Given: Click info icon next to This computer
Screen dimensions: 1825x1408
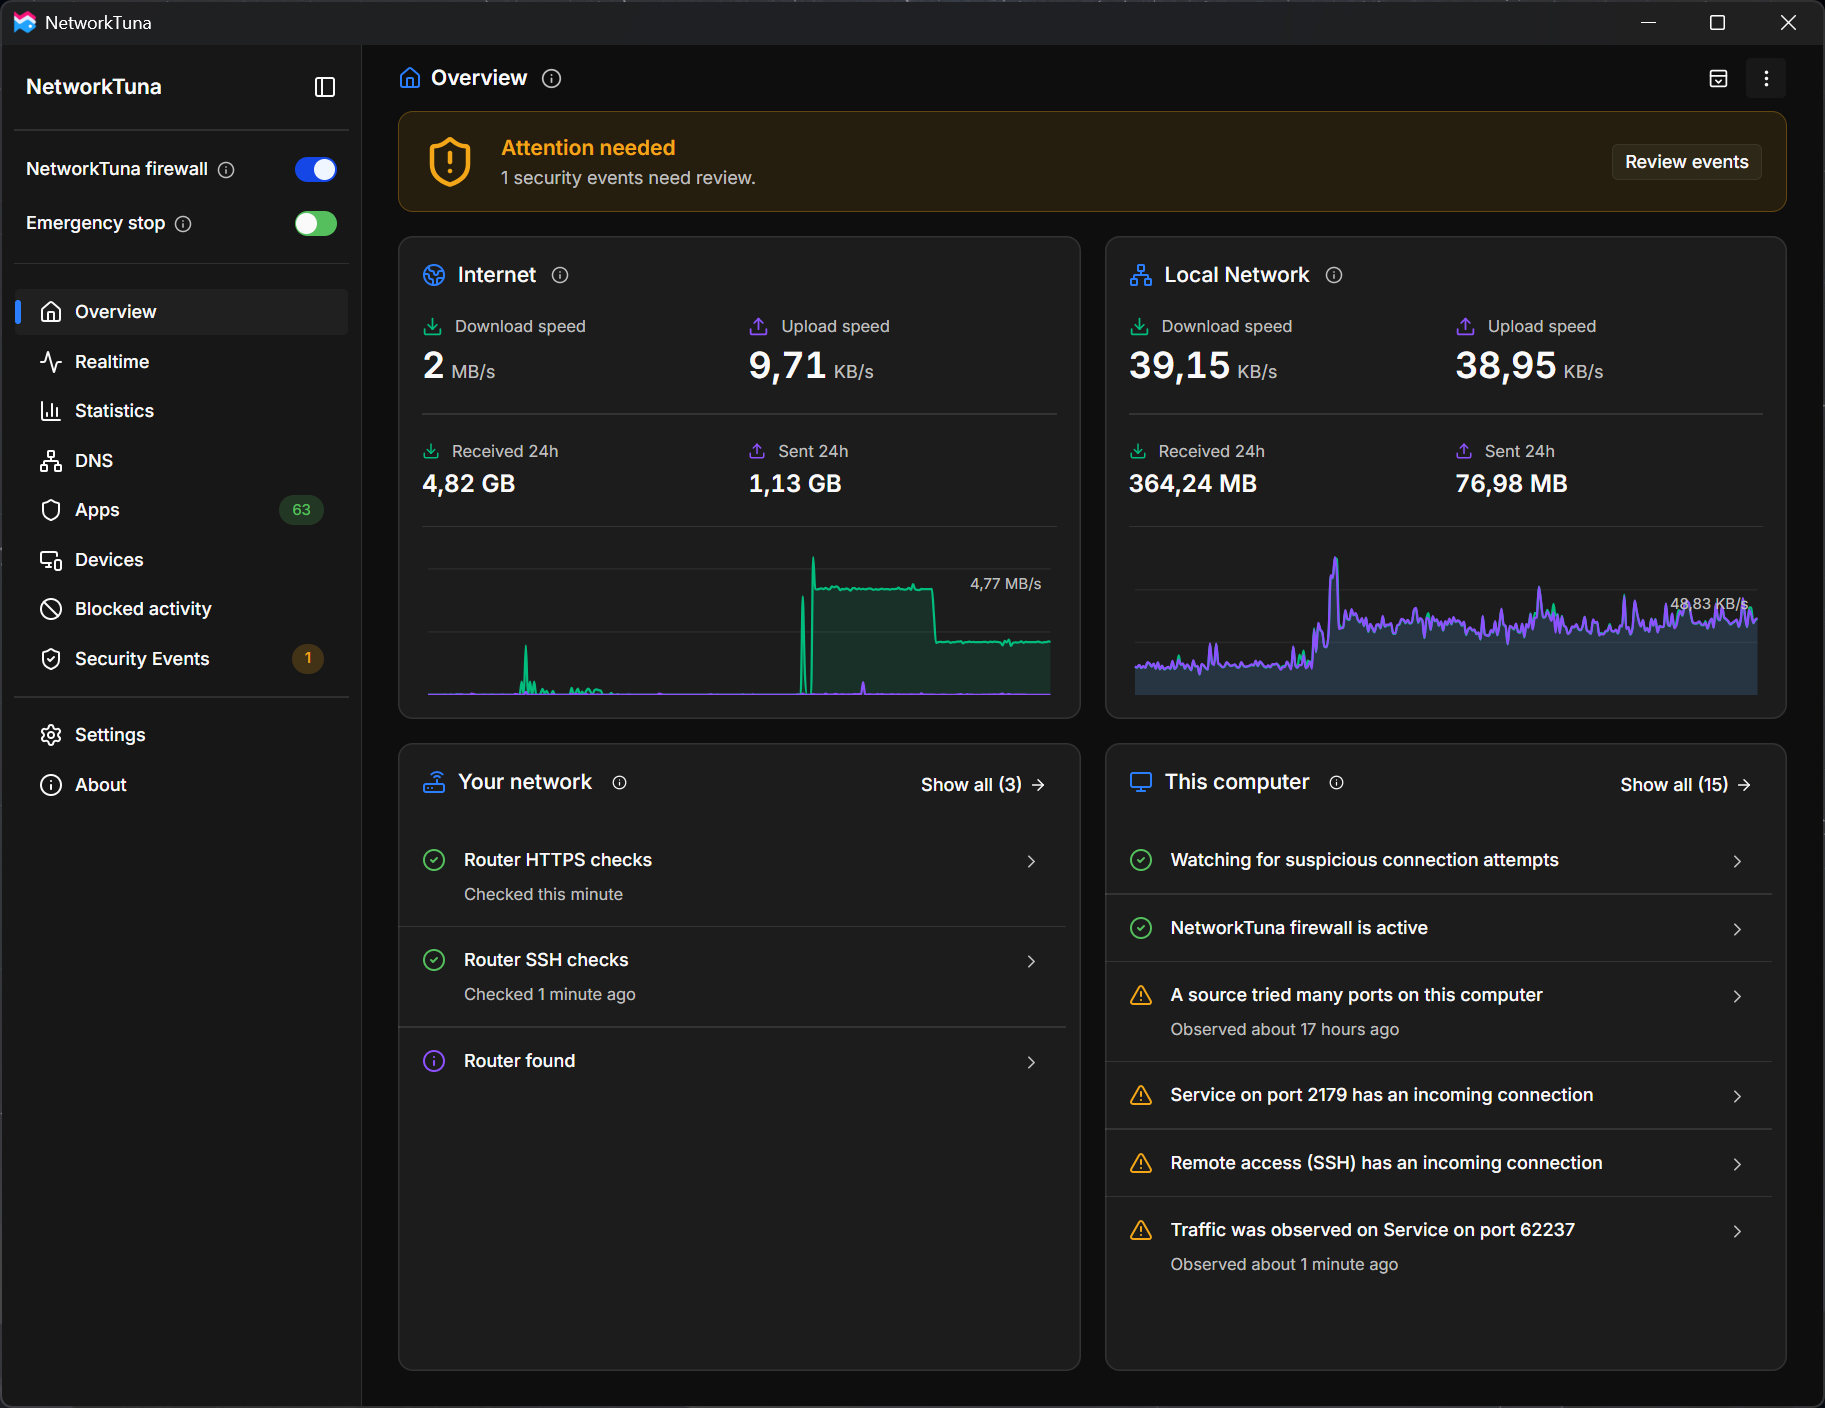Looking at the screenshot, I should (x=1336, y=783).
